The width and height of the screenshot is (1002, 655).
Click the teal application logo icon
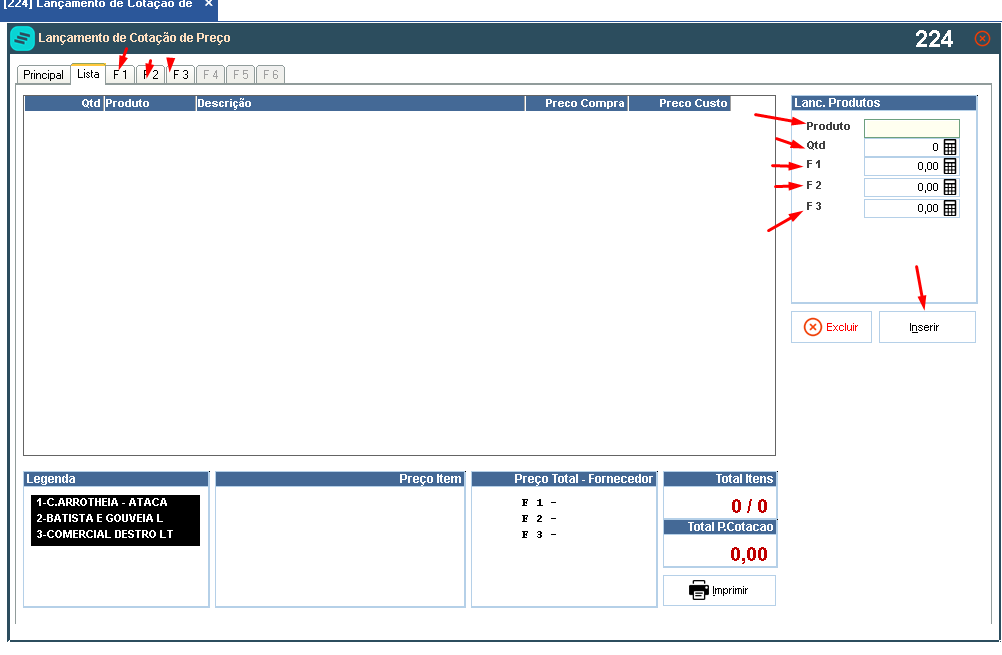[22, 38]
